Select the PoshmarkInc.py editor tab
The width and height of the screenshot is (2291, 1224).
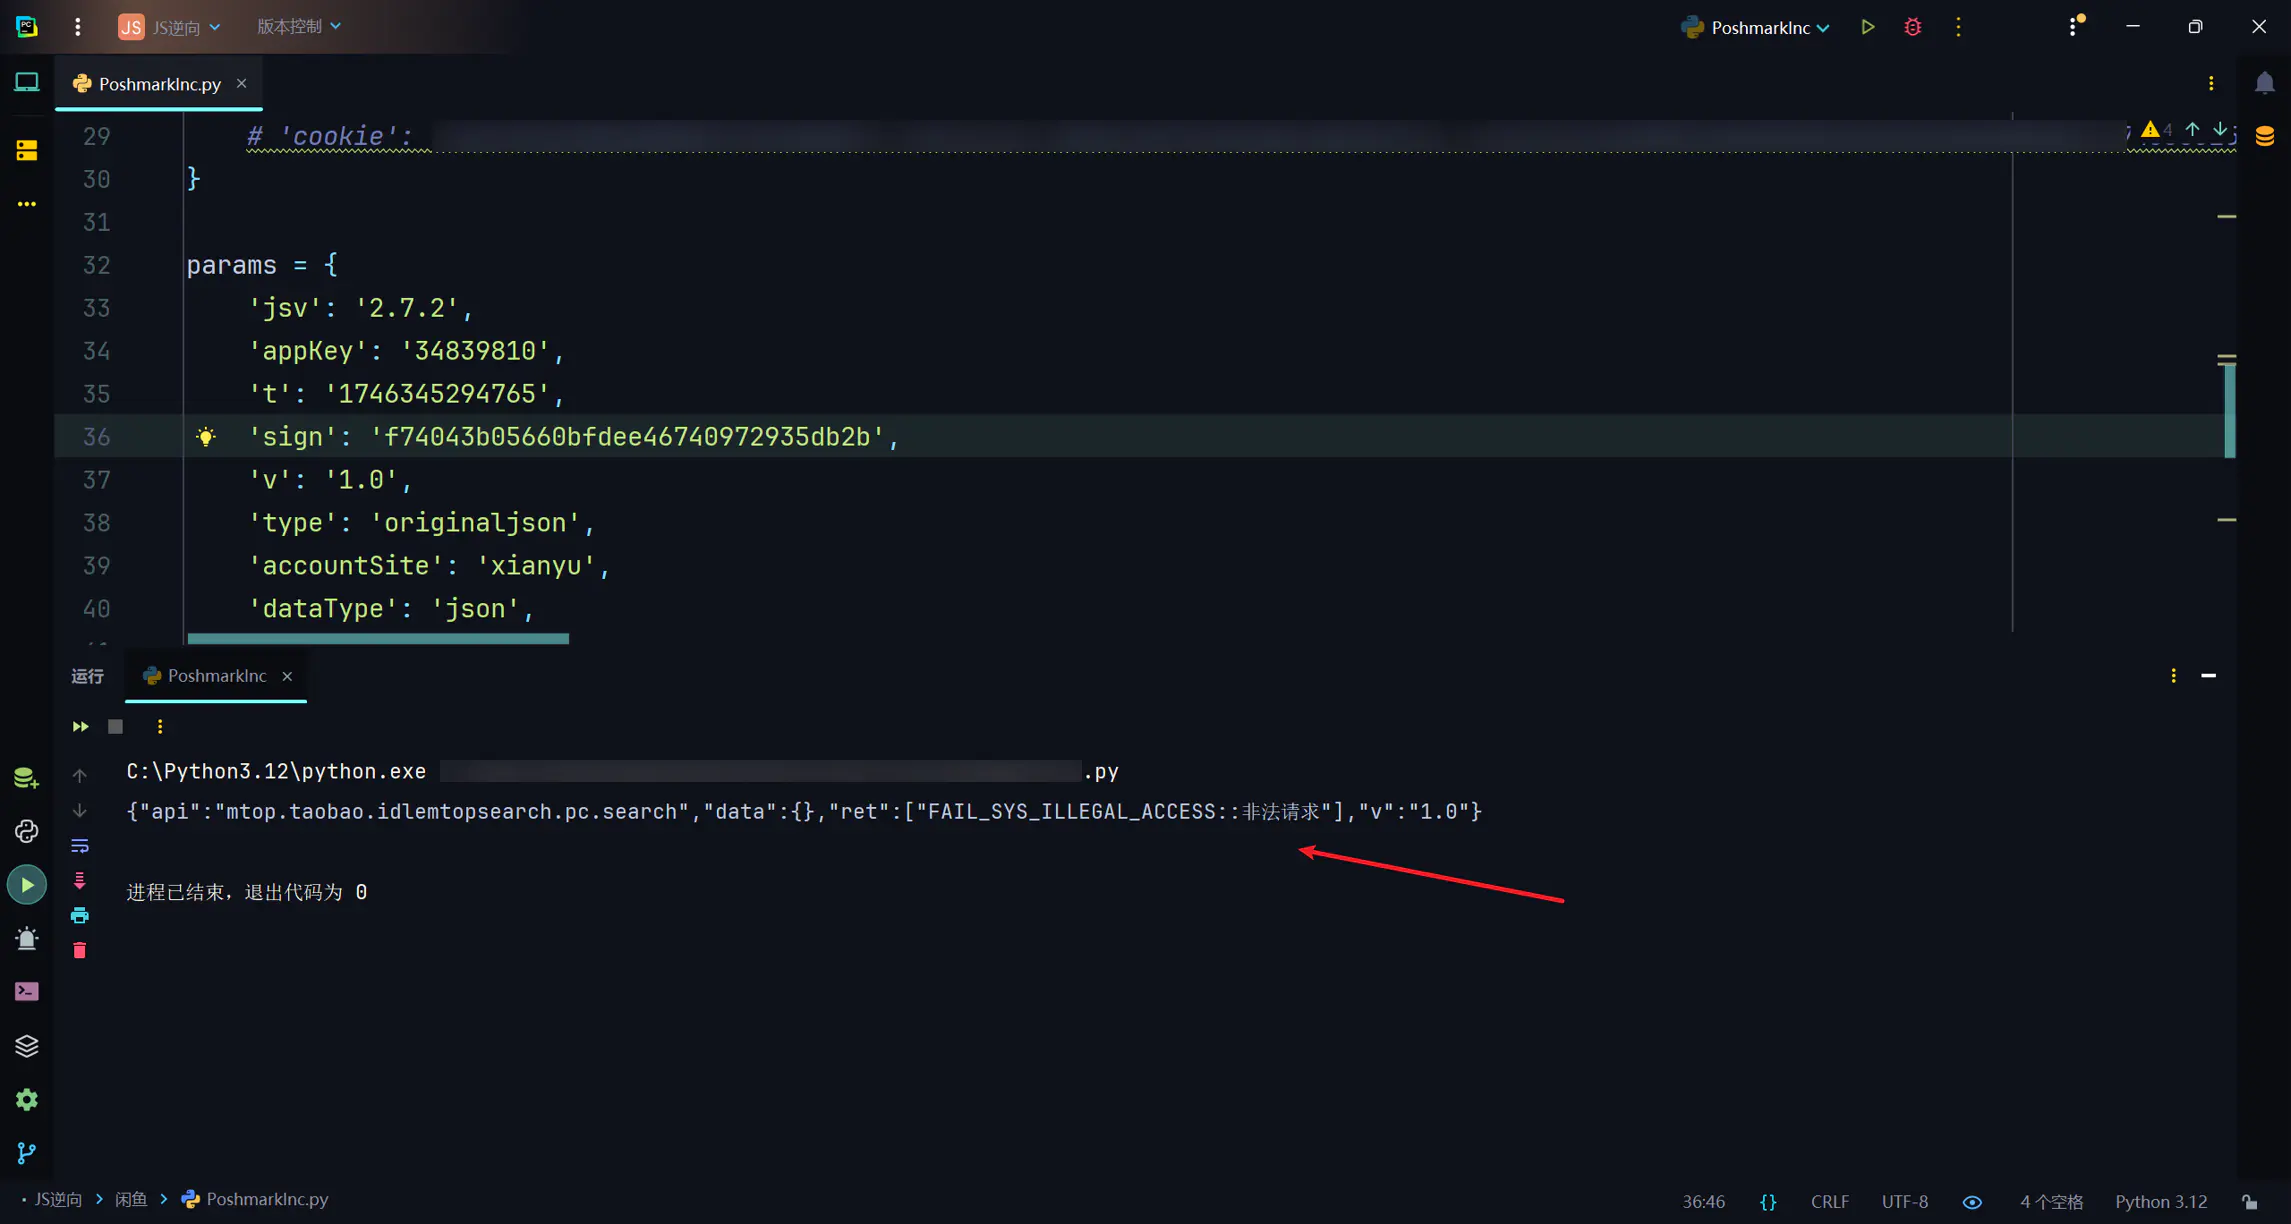coord(159,84)
